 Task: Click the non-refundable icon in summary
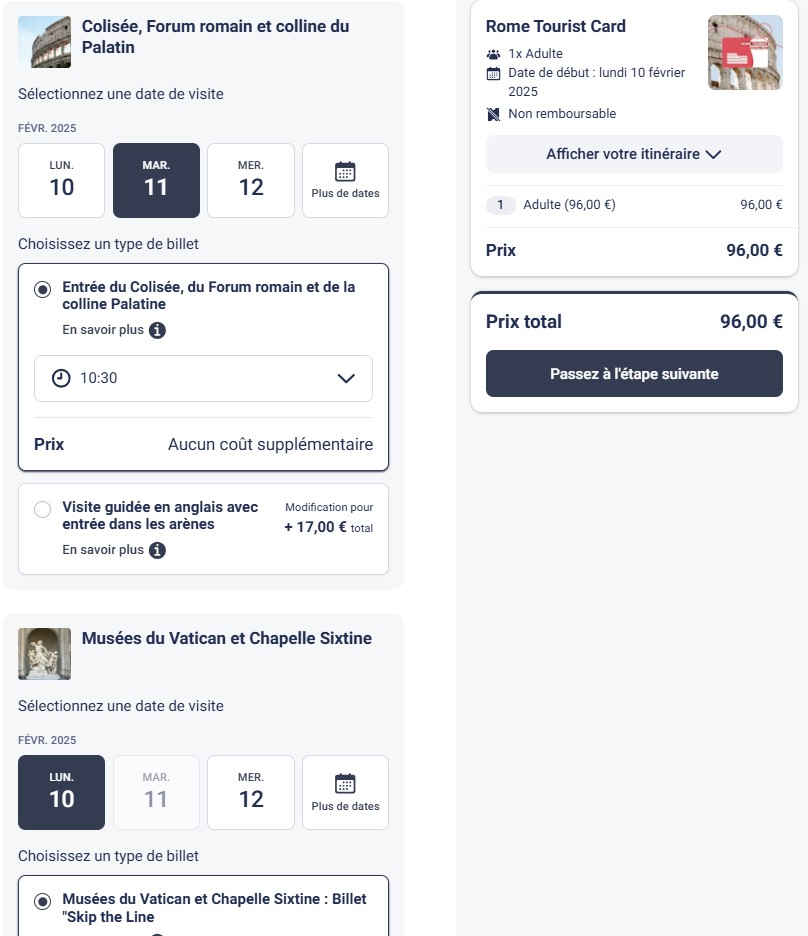[493, 114]
